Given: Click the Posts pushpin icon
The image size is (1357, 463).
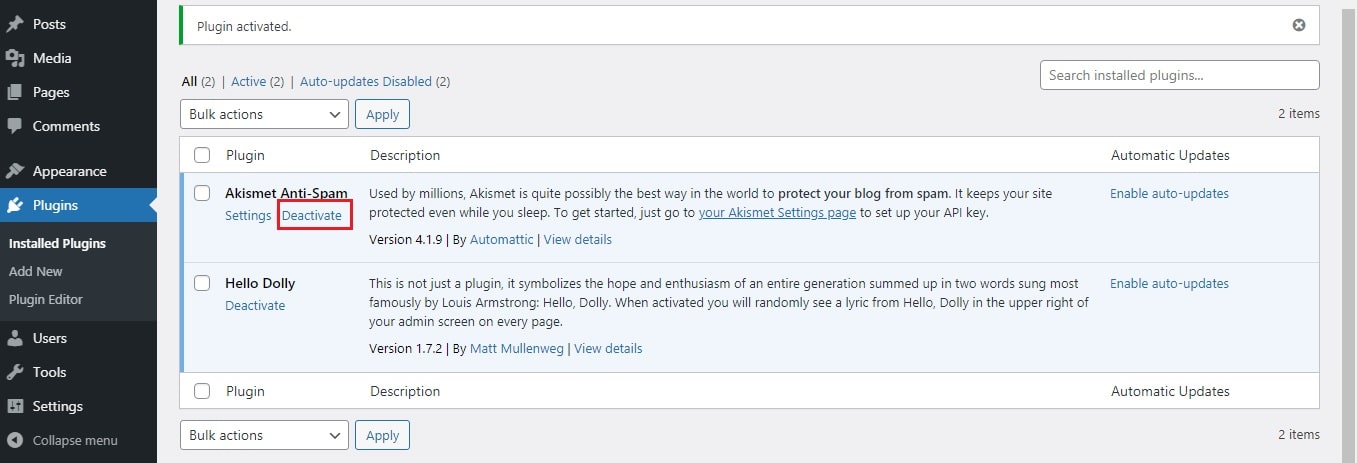Looking at the screenshot, I should (x=15, y=24).
